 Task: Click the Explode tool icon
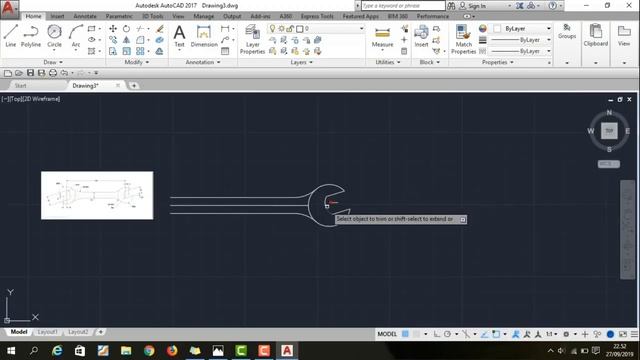point(160,40)
